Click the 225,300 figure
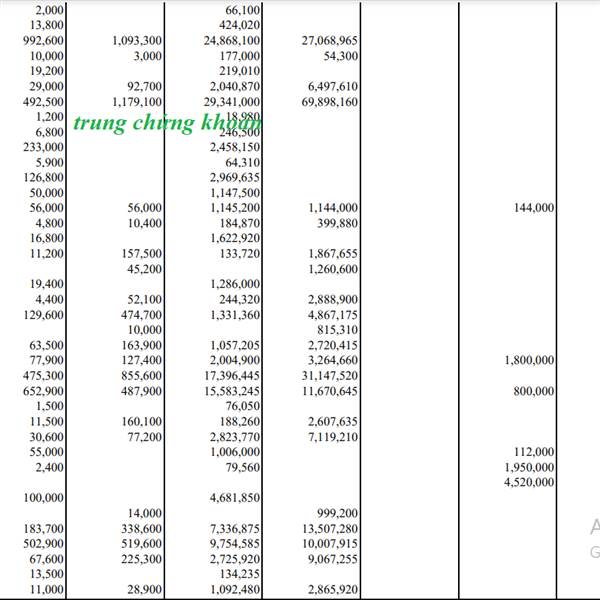600x600 pixels. [x=142, y=559]
